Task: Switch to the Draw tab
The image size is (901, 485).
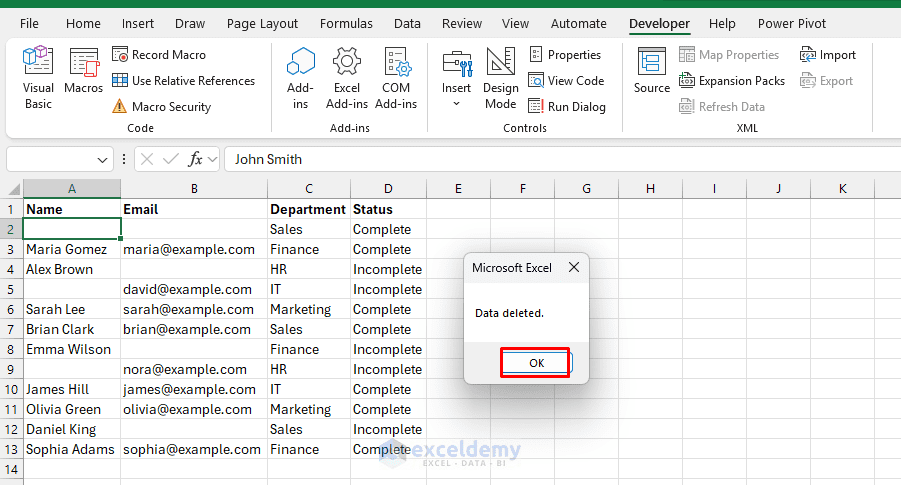Action: click(x=190, y=24)
